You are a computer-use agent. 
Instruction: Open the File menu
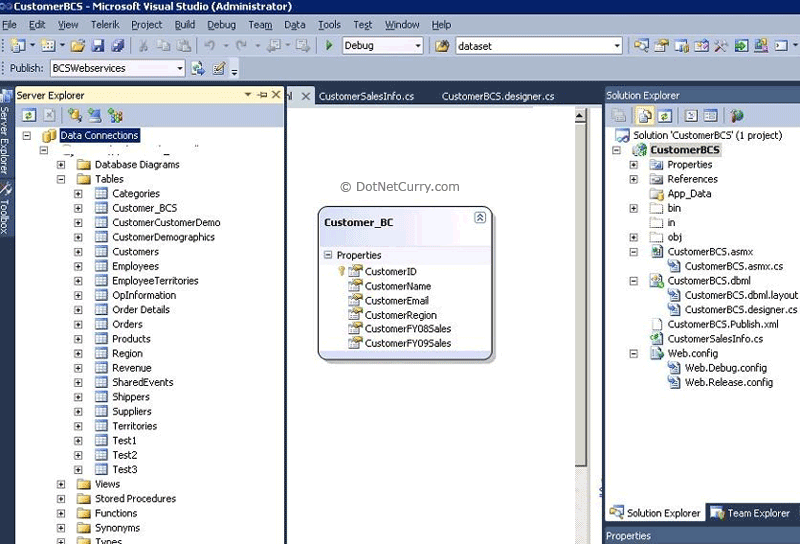[x=9, y=24]
